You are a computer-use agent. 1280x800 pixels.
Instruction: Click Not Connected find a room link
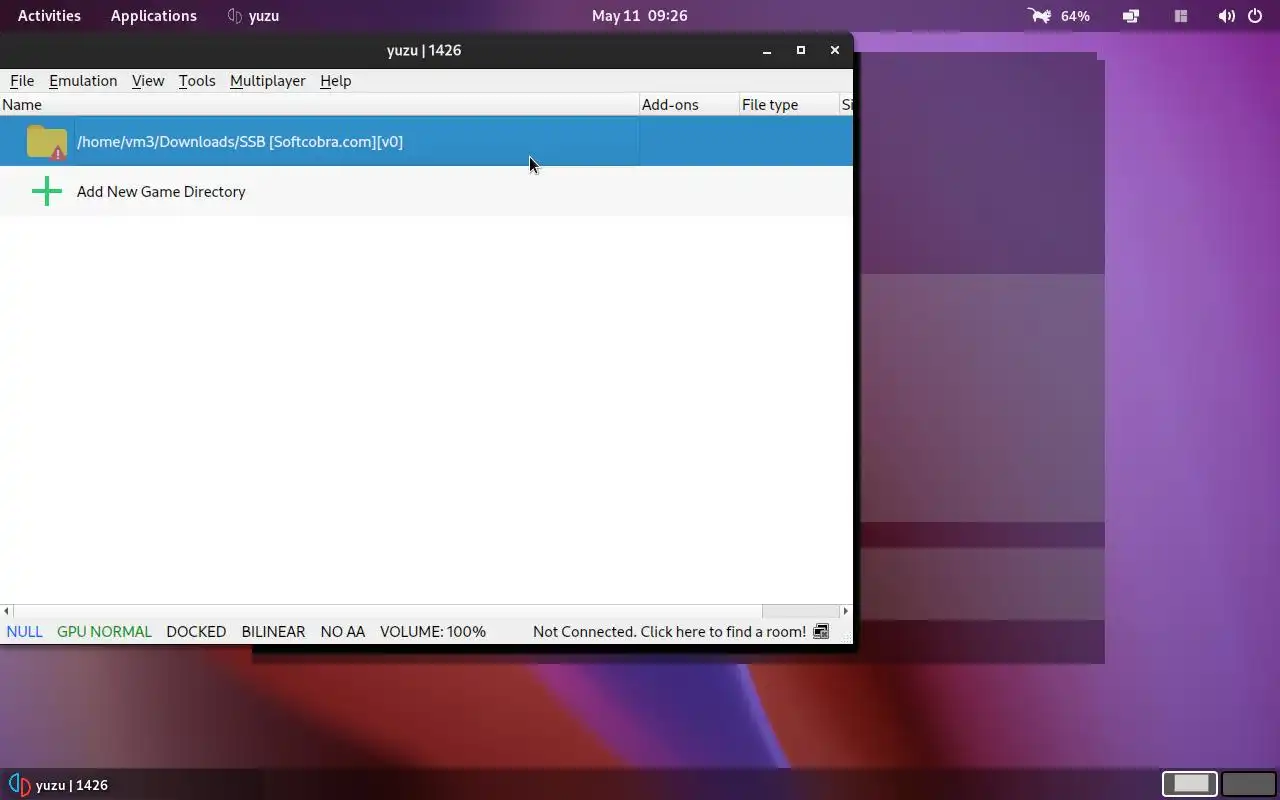click(x=669, y=632)
